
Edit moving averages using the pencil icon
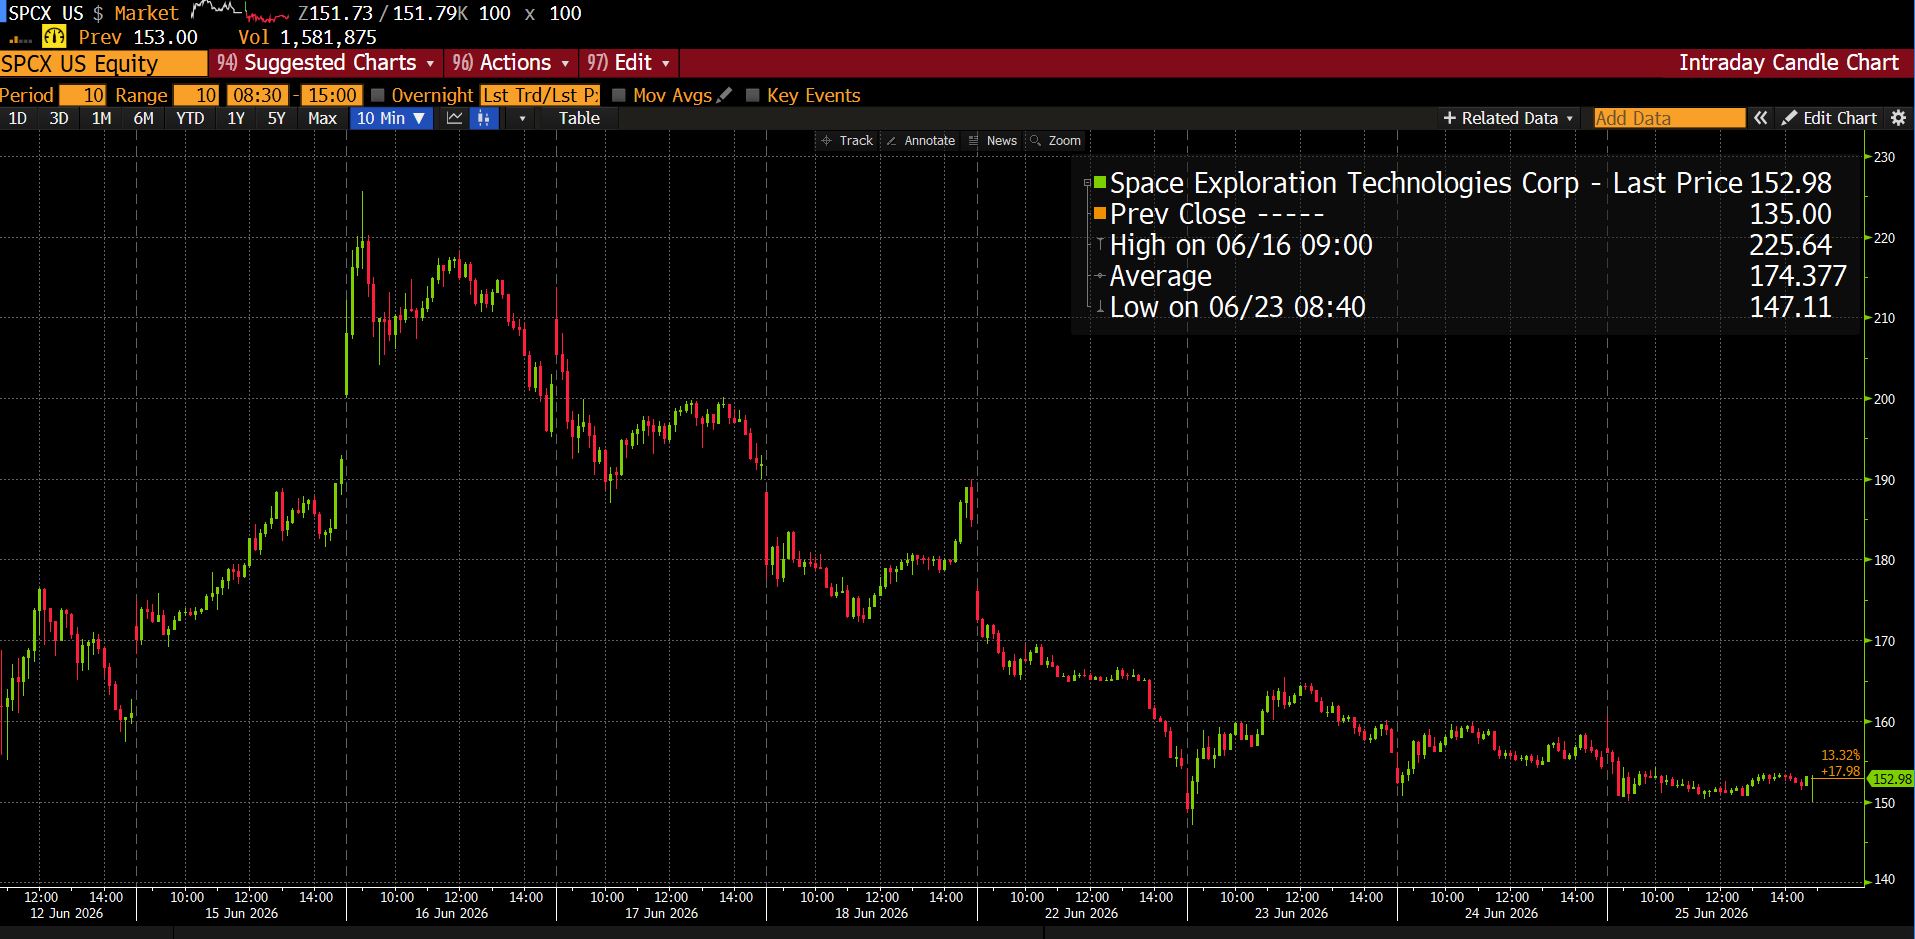724,95
